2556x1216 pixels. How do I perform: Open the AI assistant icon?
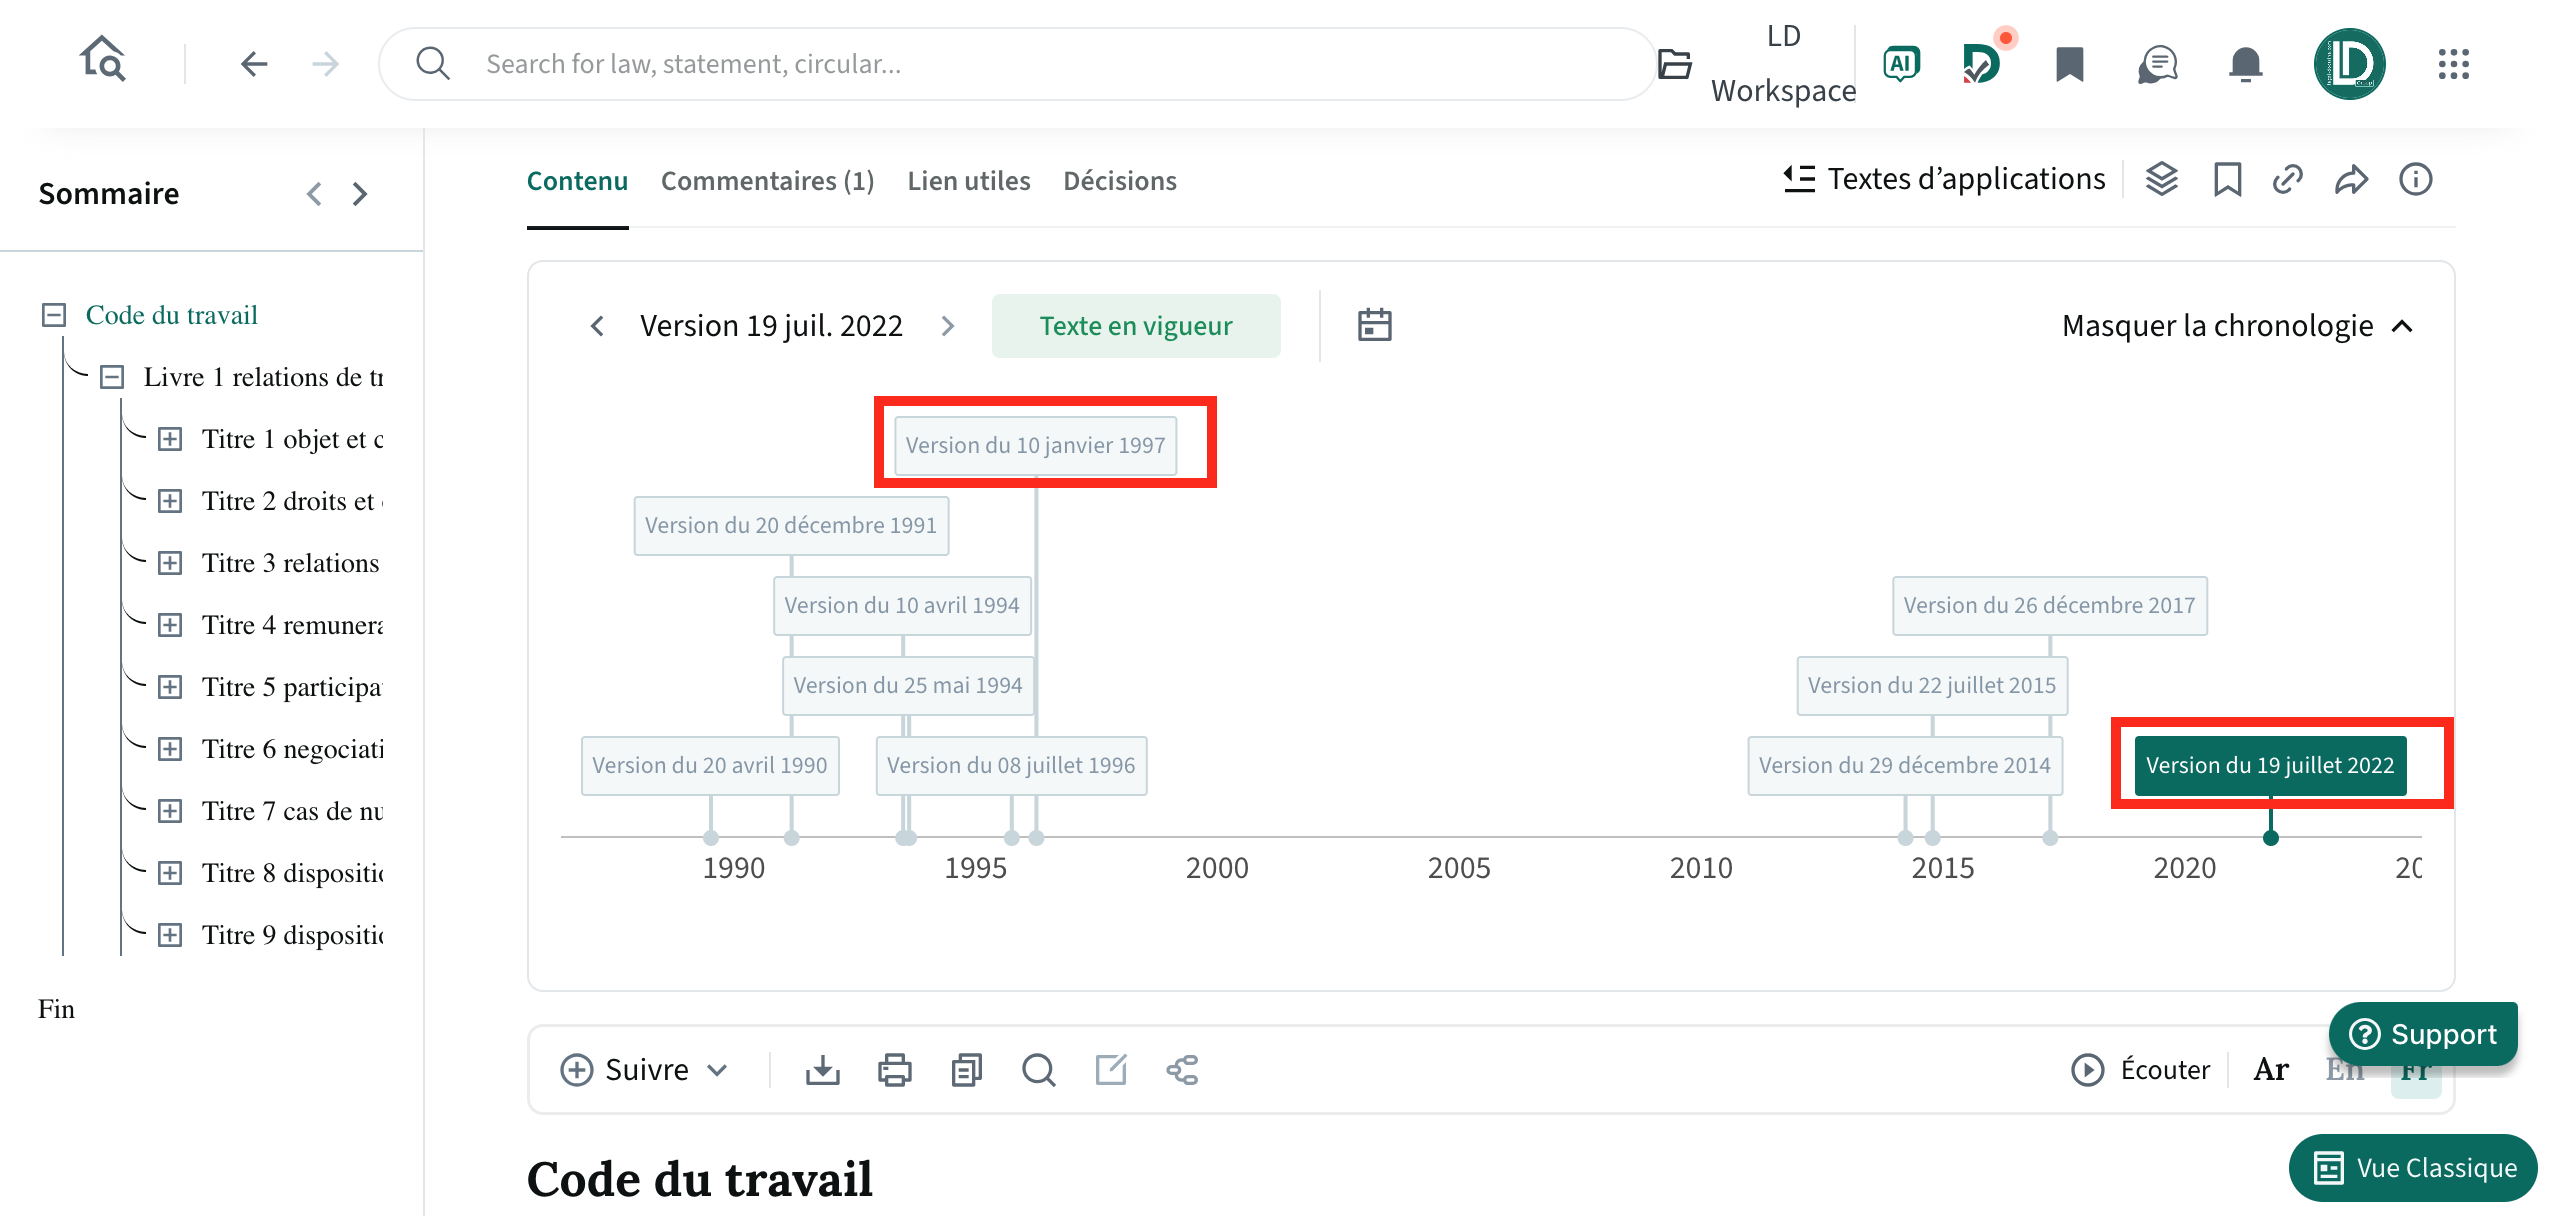tap(1901, 64)
